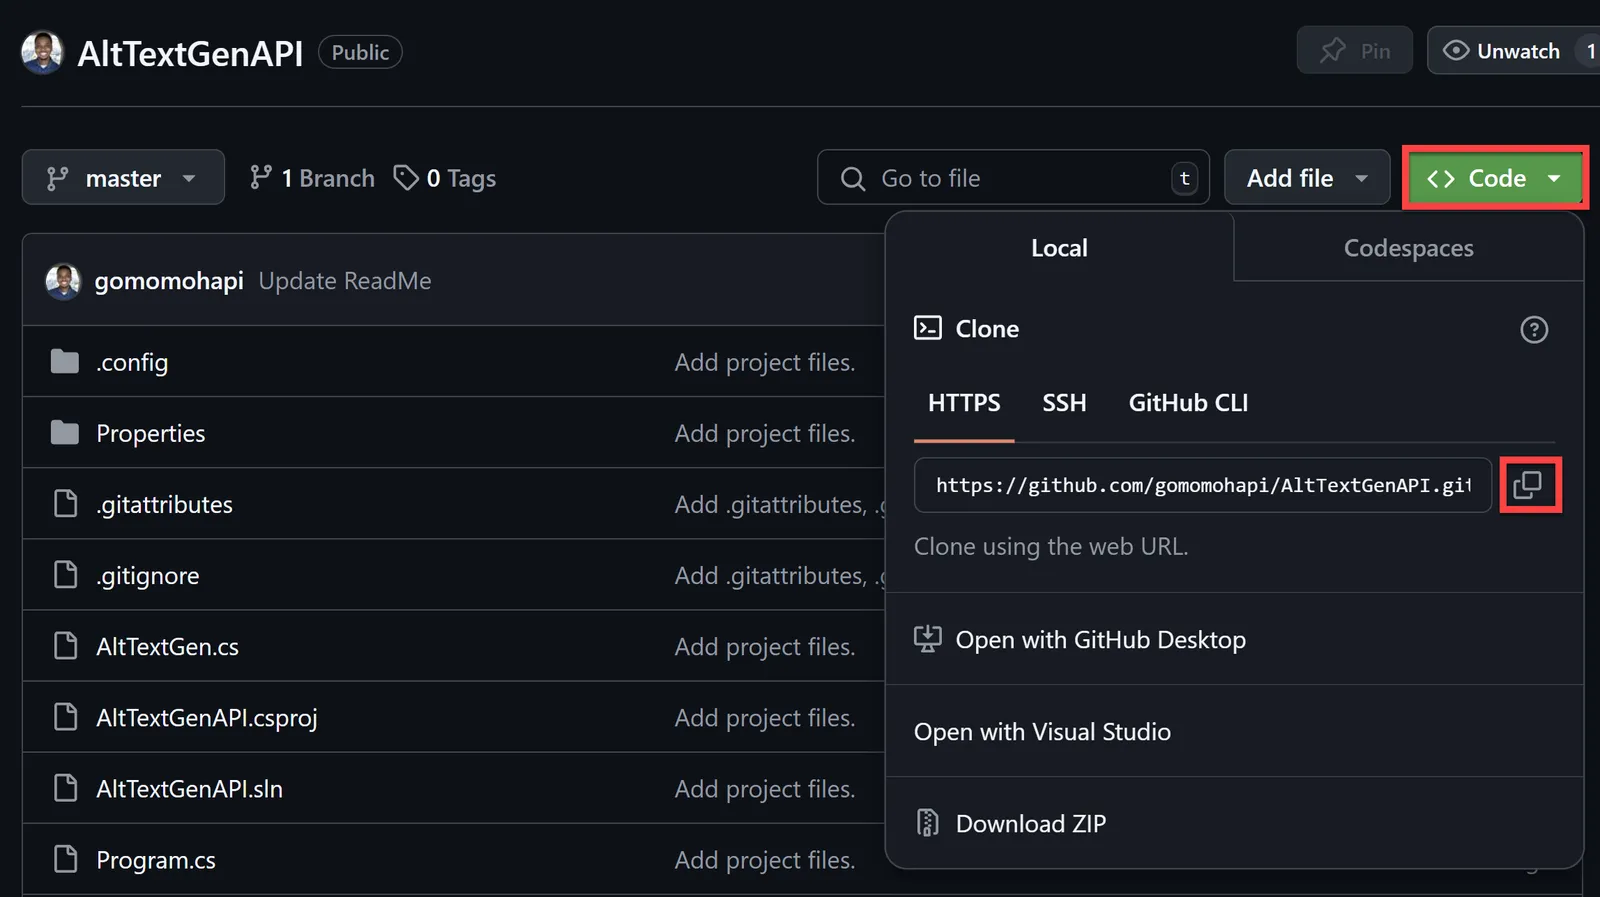Open the Program.cs file name link

[x=156, y=860]
